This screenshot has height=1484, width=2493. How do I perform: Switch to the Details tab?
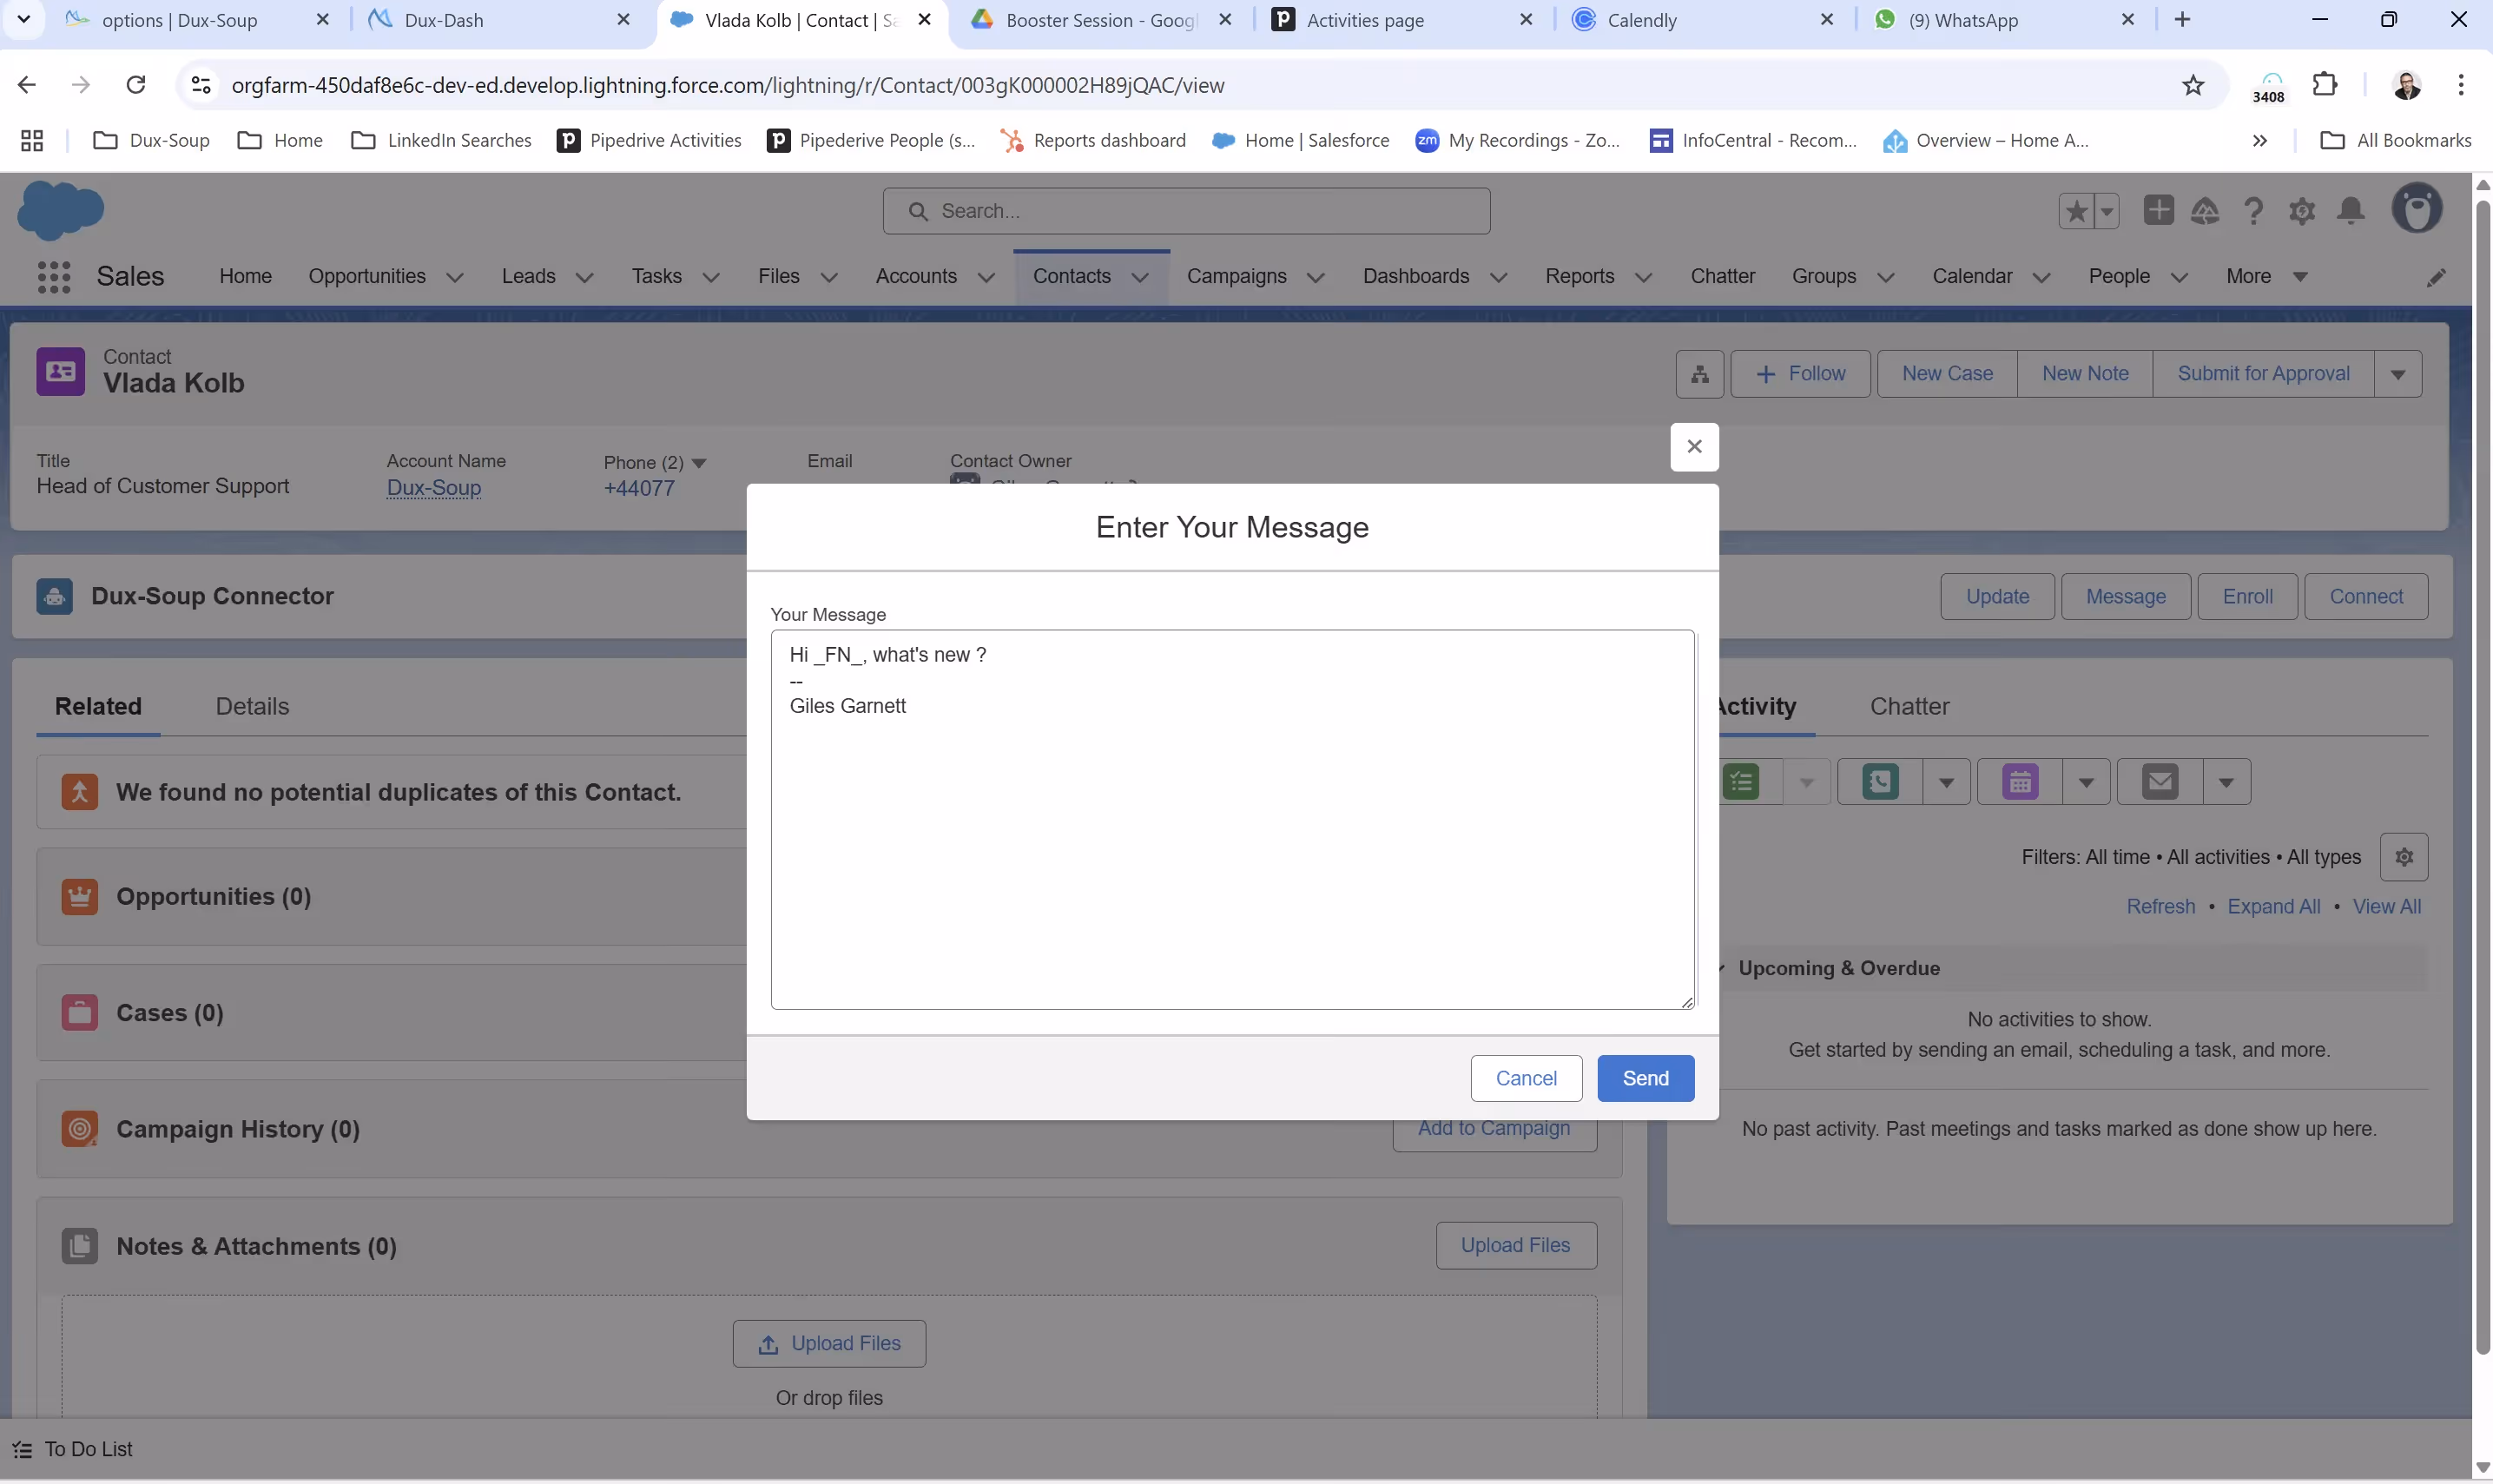click(x=252, y=706)
